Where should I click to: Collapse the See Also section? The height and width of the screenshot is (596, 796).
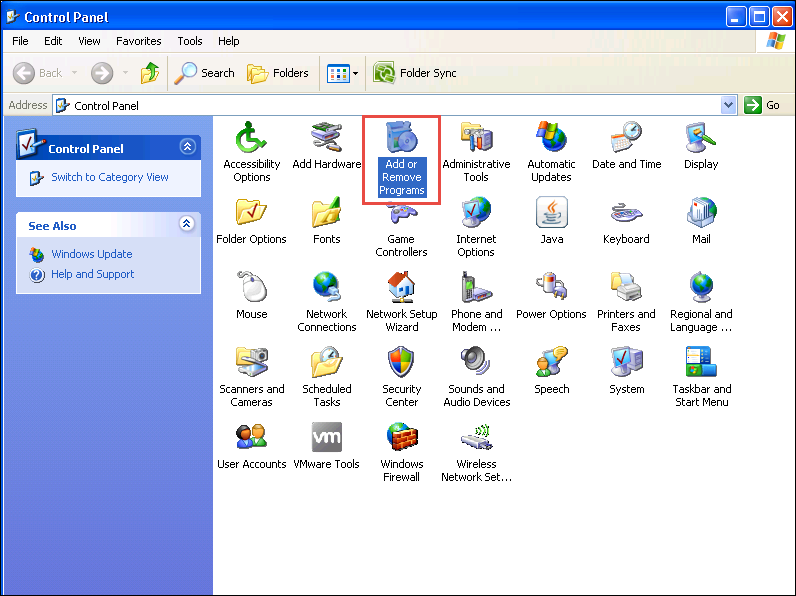pos(187,225)
